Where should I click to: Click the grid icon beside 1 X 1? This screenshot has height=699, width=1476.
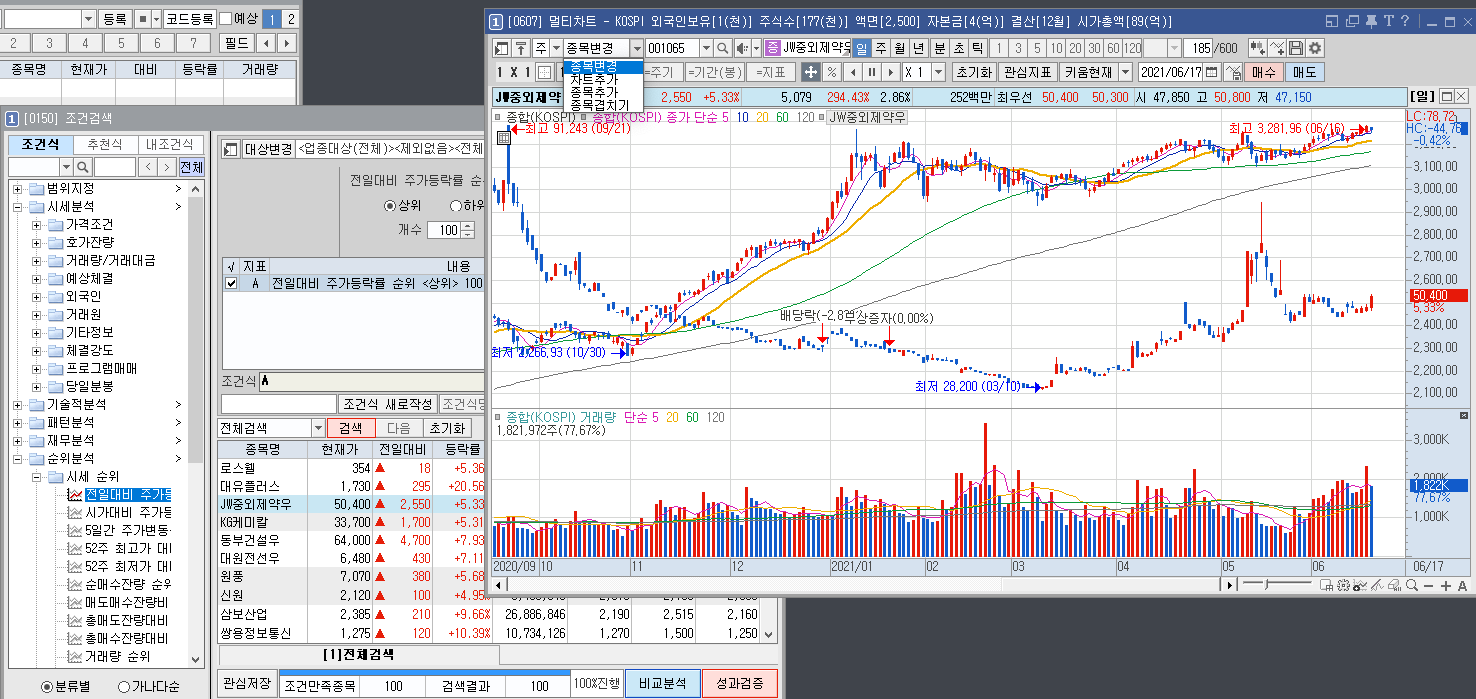tap(544, 72)
